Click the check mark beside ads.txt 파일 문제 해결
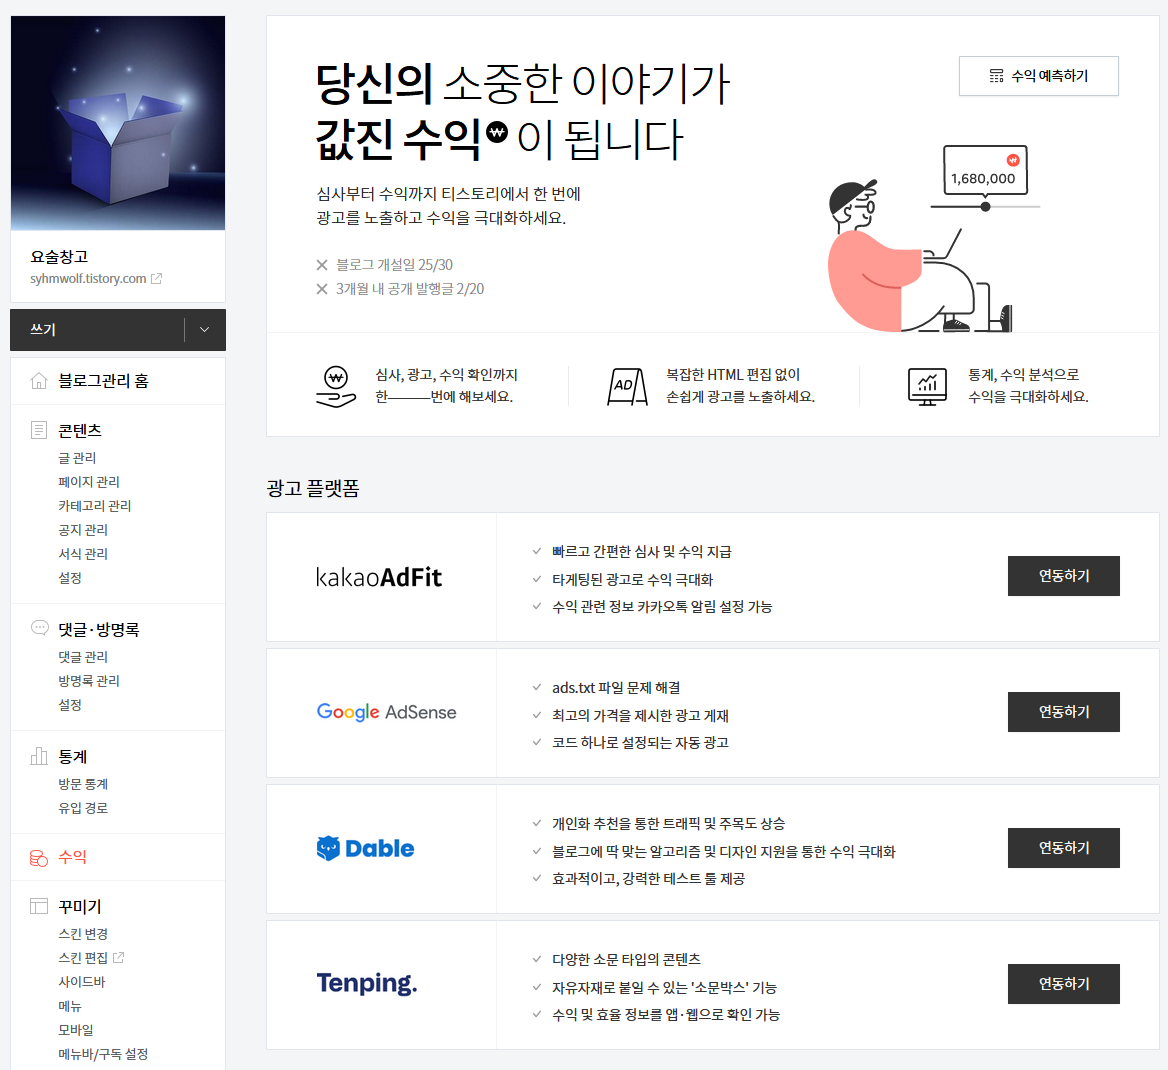Screen dimensions: 1168x1070 click(536, 688)
